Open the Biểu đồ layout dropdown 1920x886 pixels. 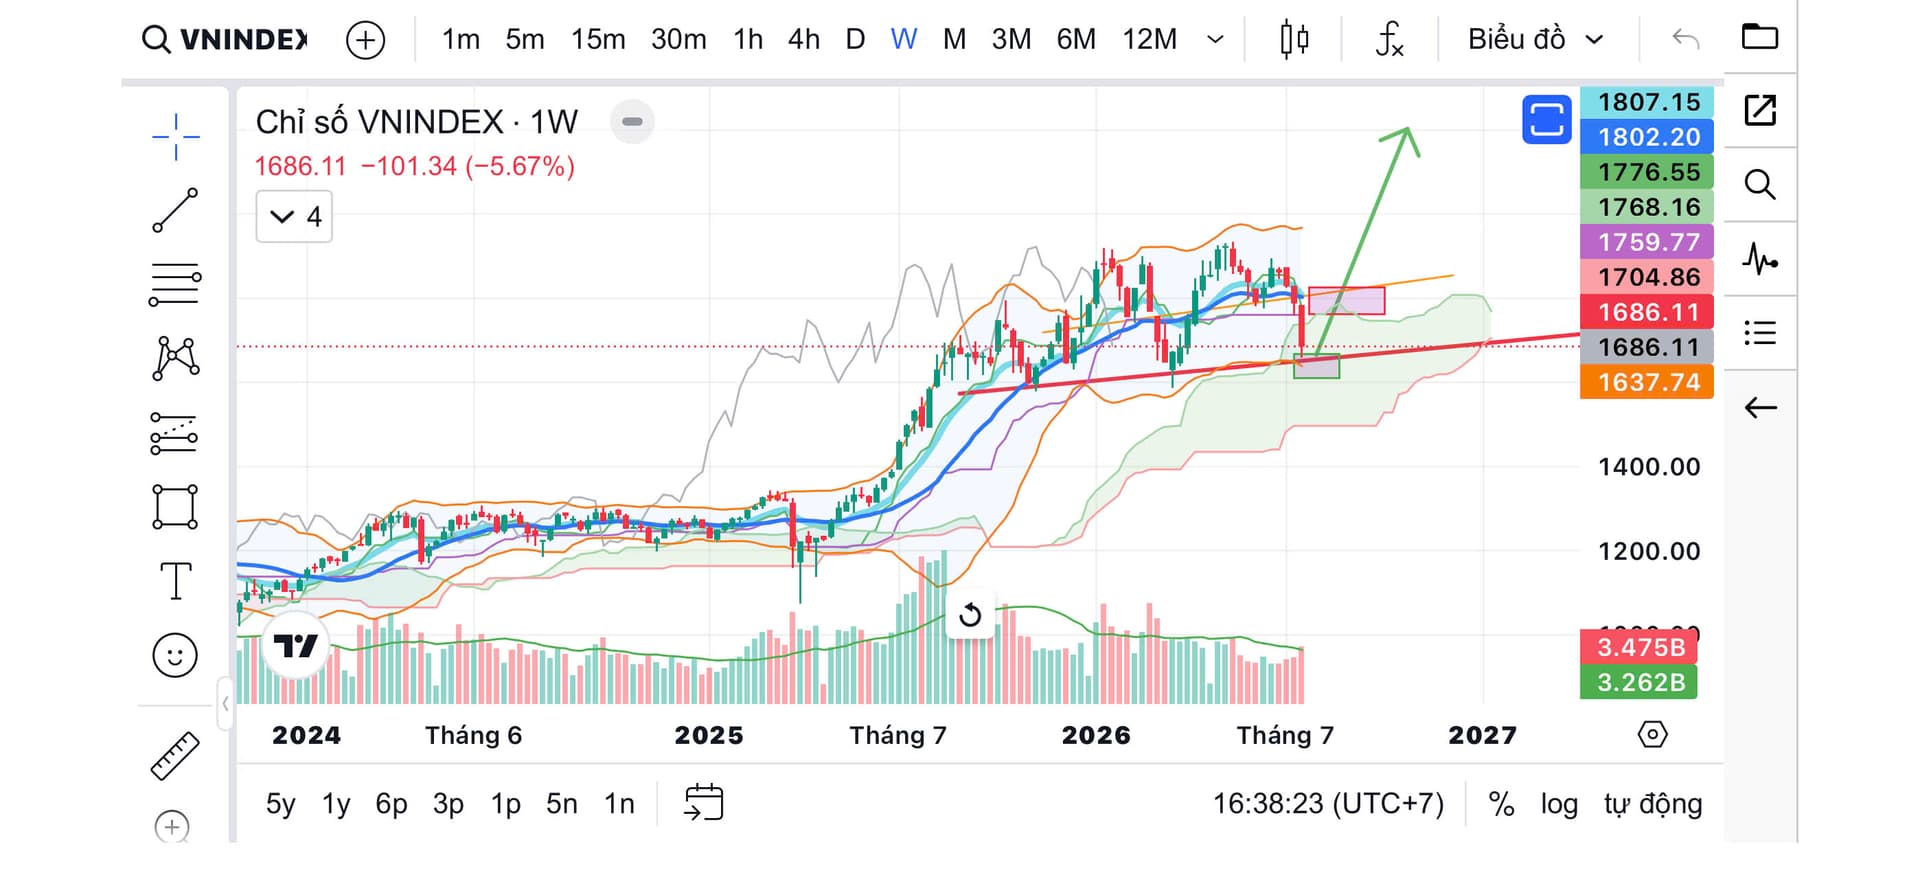pyautogui.click(x=1536, y=39)
